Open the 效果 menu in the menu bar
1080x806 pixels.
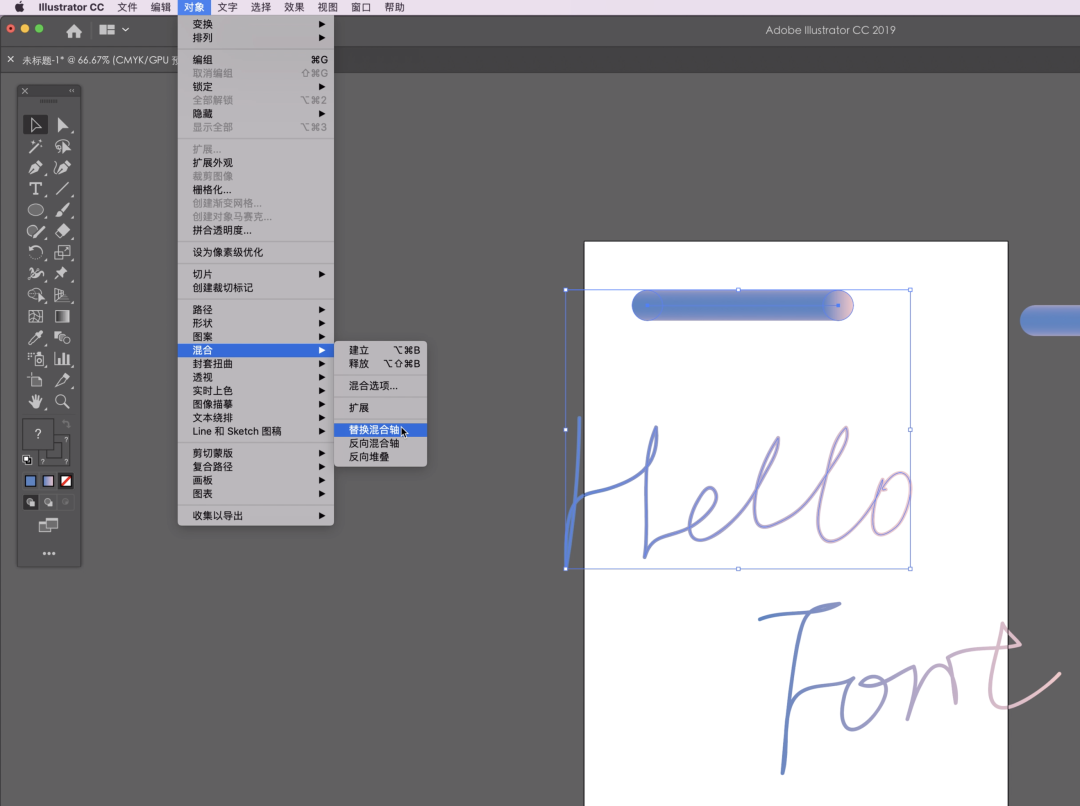[x=294, y=7]
